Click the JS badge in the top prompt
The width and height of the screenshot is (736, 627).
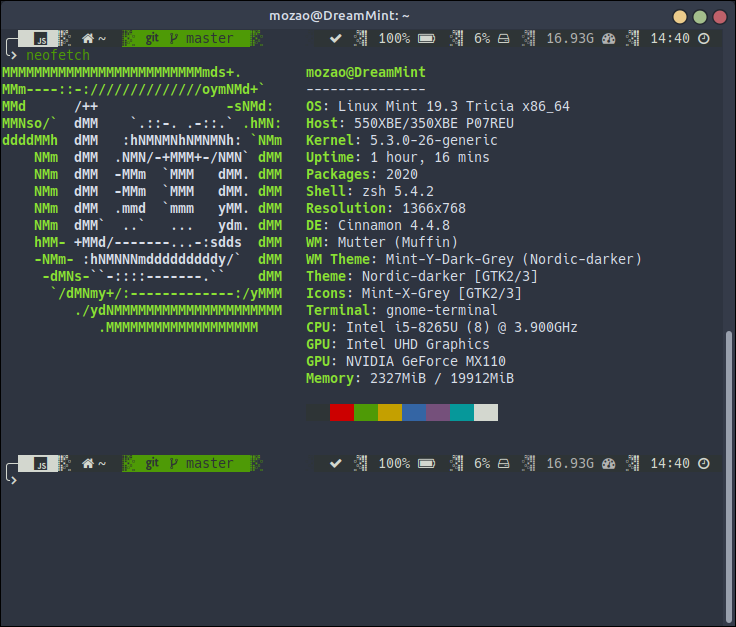click(x=41, y=39)
